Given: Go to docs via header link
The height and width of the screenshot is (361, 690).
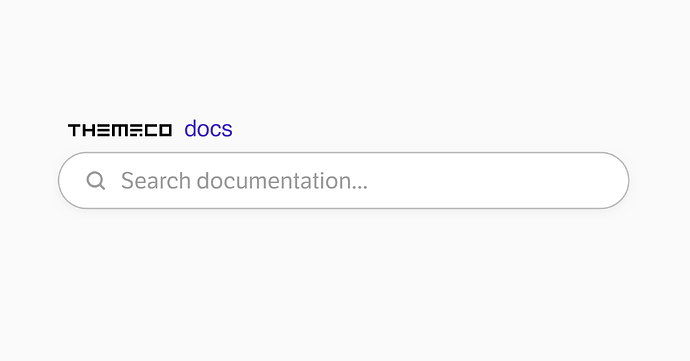Looking at the screenshot, I should (x=208, y=129).
